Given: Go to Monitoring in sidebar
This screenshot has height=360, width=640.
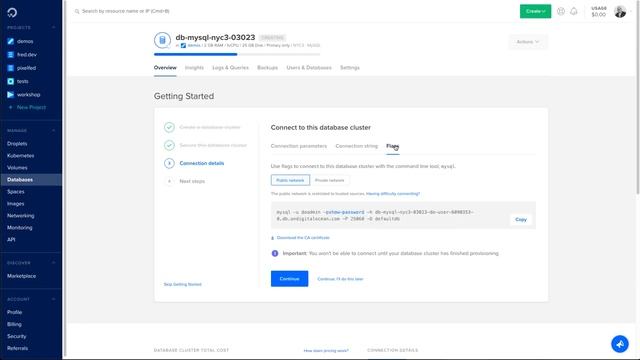Looking at the screenshot, I should [20, 228].
